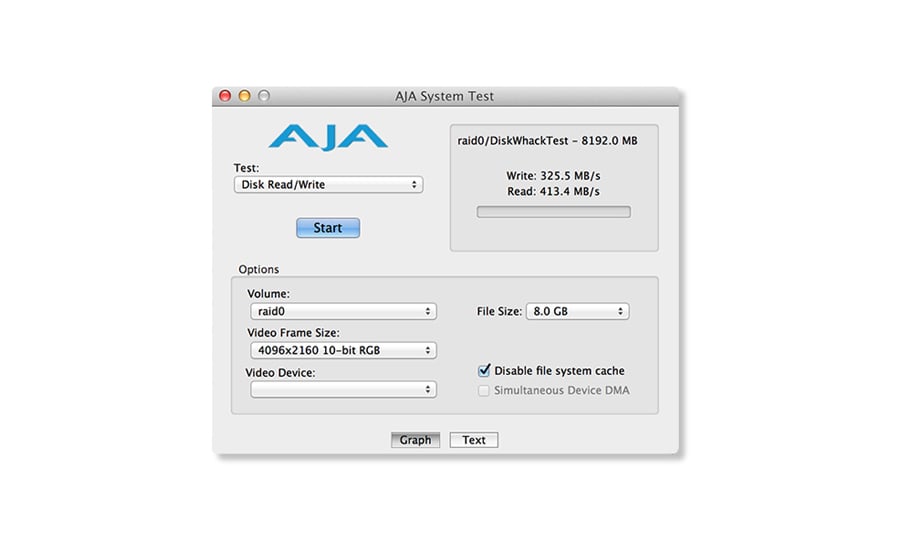Viewport: 900px width, 550px height.
Task: Choose a different File Size from 8.0 GB
Action: [x=577, y=311]
